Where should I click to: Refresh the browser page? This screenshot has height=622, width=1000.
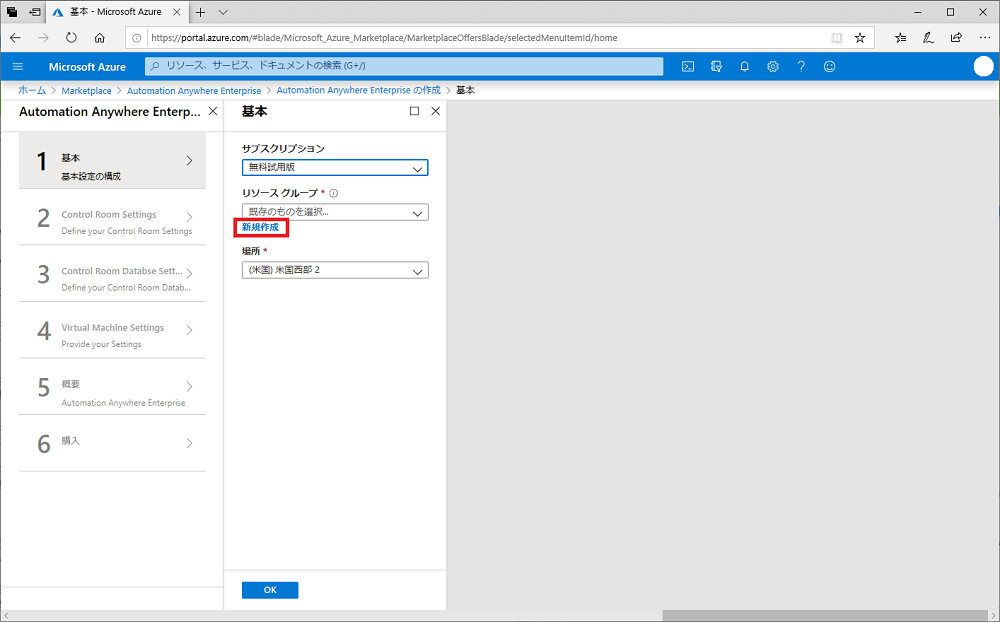tap(71, 38)
